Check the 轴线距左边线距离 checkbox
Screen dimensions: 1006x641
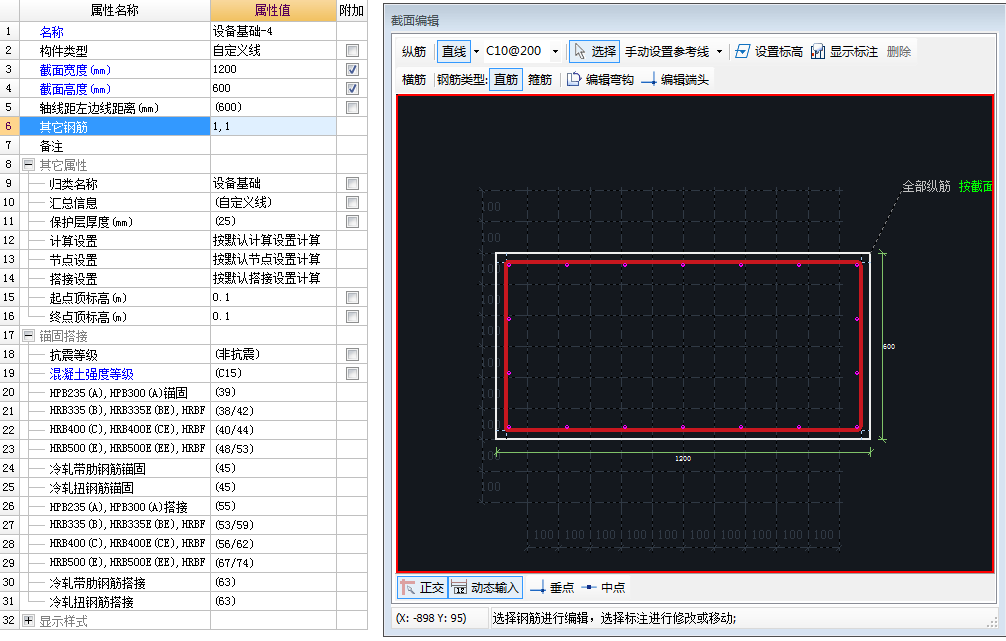(x=352, y=107)
